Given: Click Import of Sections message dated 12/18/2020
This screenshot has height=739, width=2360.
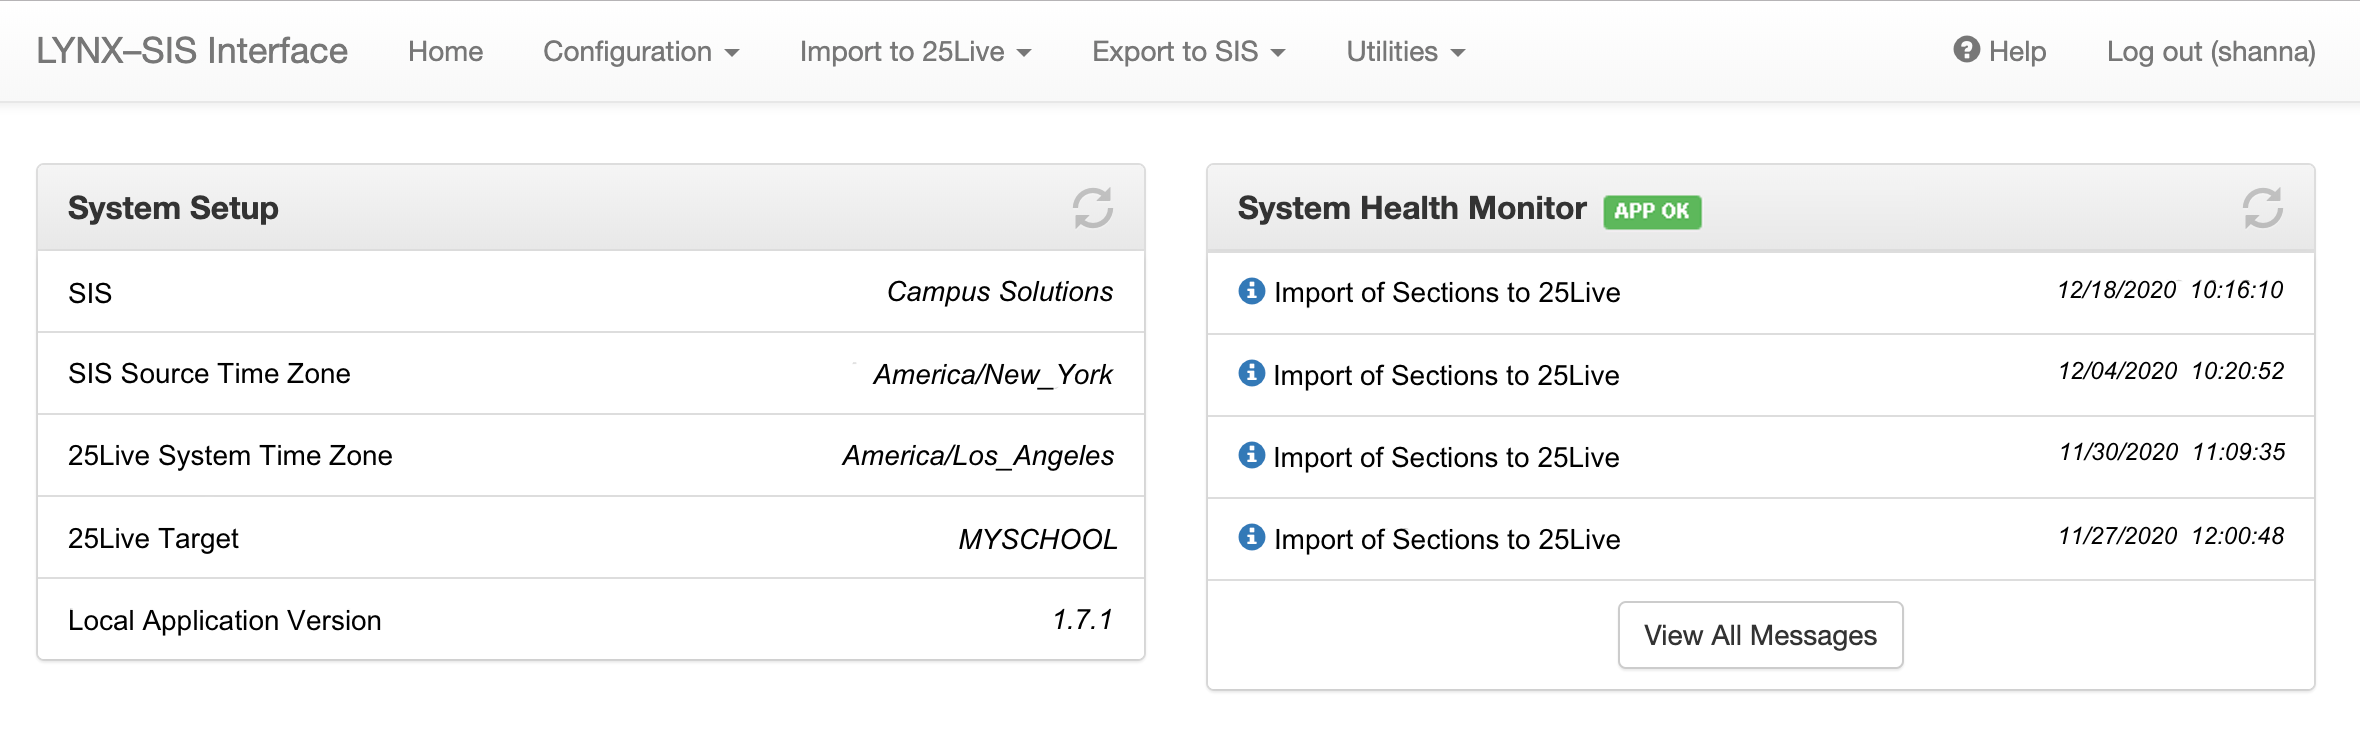Looking at the screenshot, I should [x=1447, y=292].
